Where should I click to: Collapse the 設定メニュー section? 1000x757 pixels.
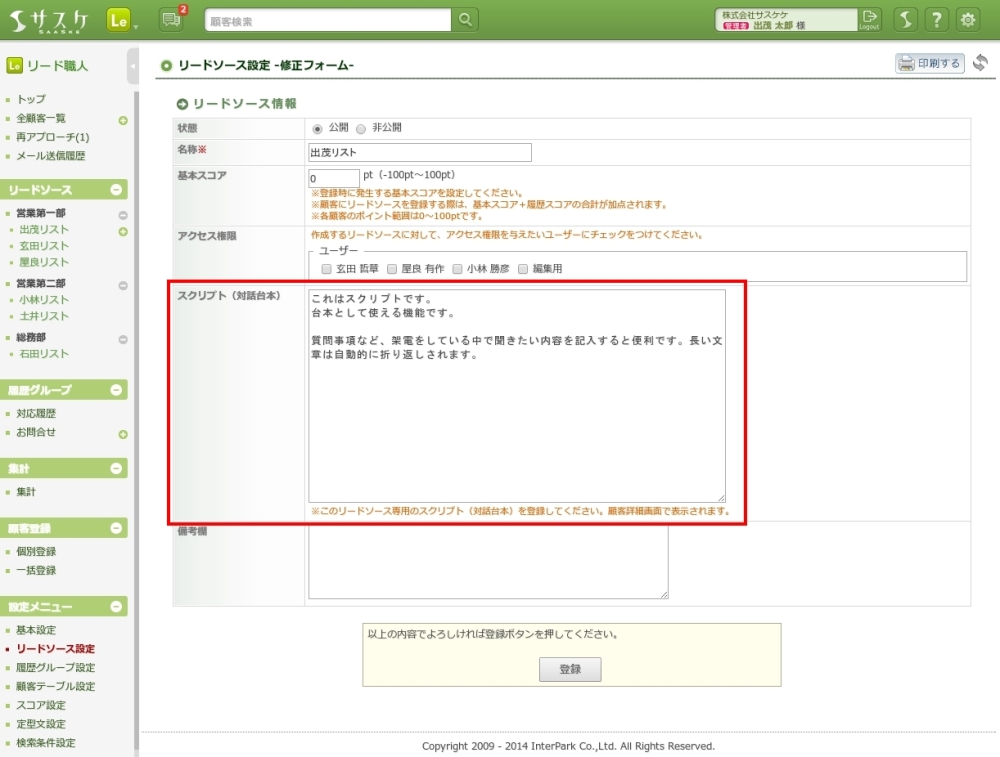(116, 606)
